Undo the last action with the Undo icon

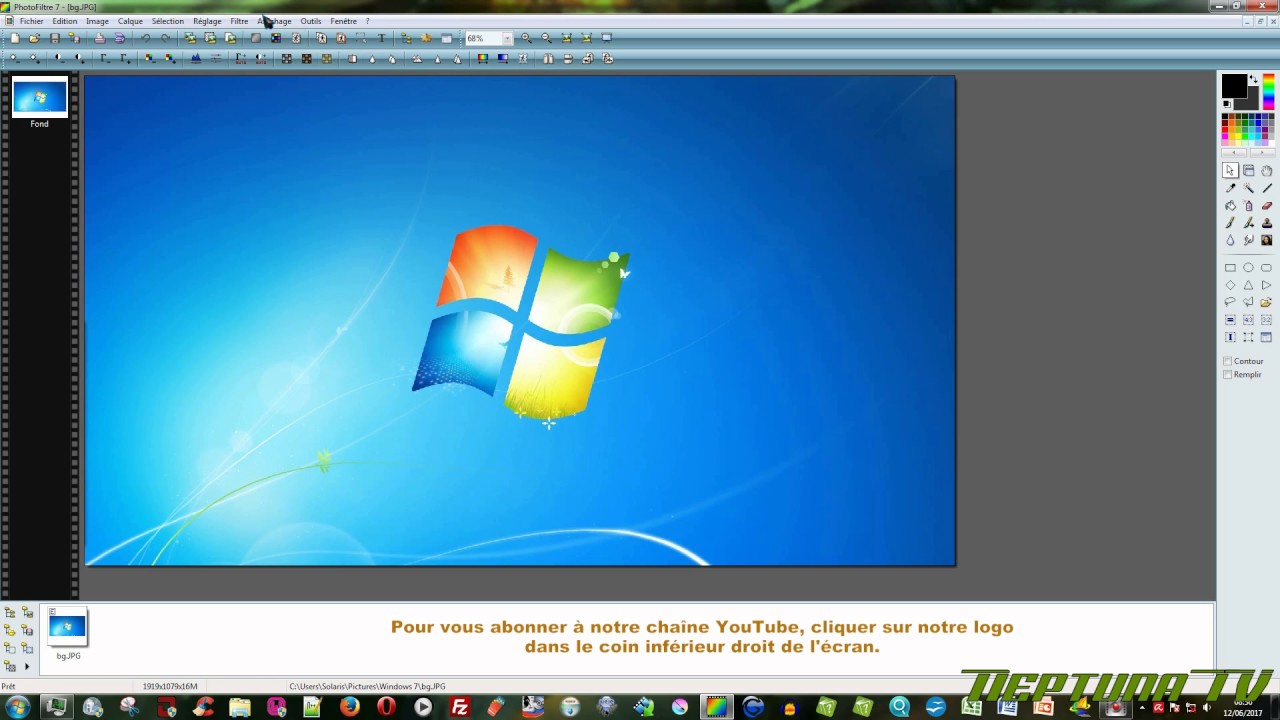pyautogui.click(x=146, y=37)
